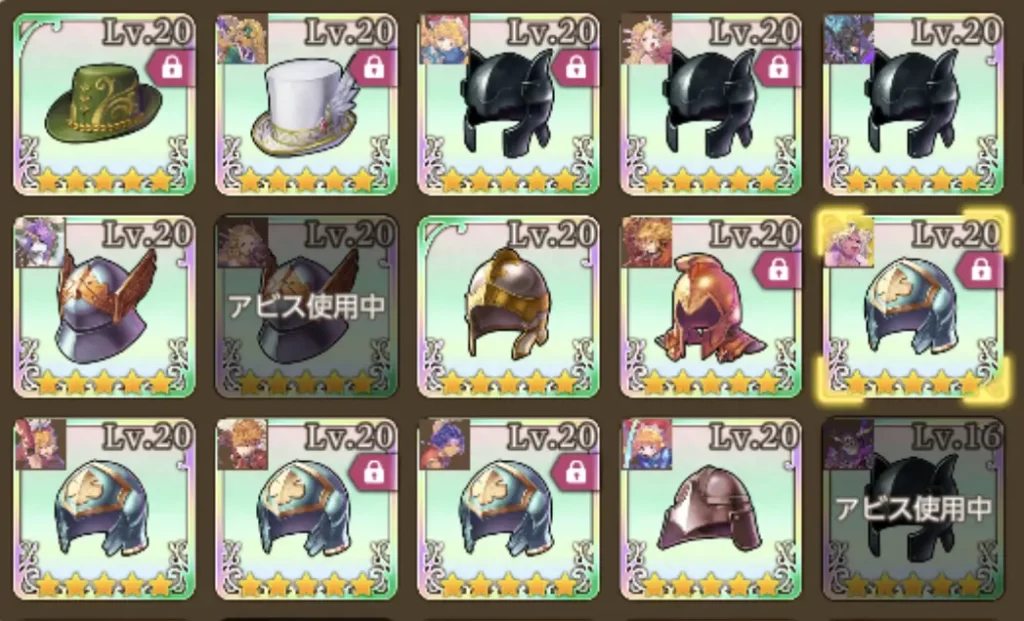Choose the winged silver helmet without overlay

click(104, 307)
